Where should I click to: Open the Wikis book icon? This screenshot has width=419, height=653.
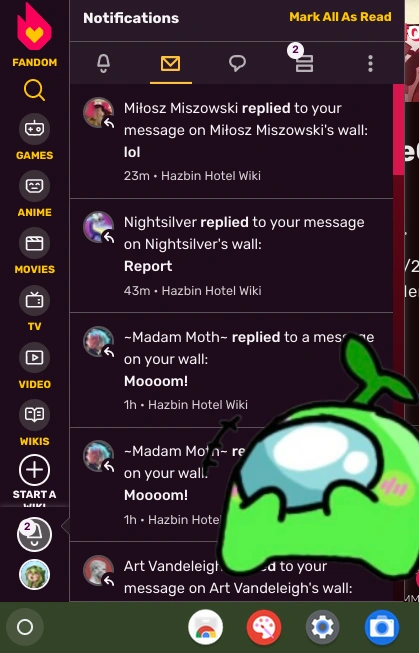34,414
